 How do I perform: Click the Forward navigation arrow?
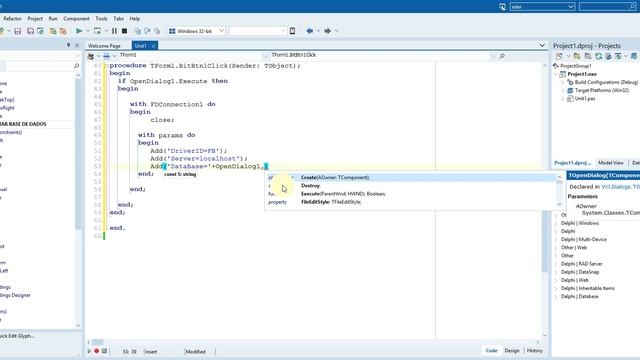[x=327, y=31]
